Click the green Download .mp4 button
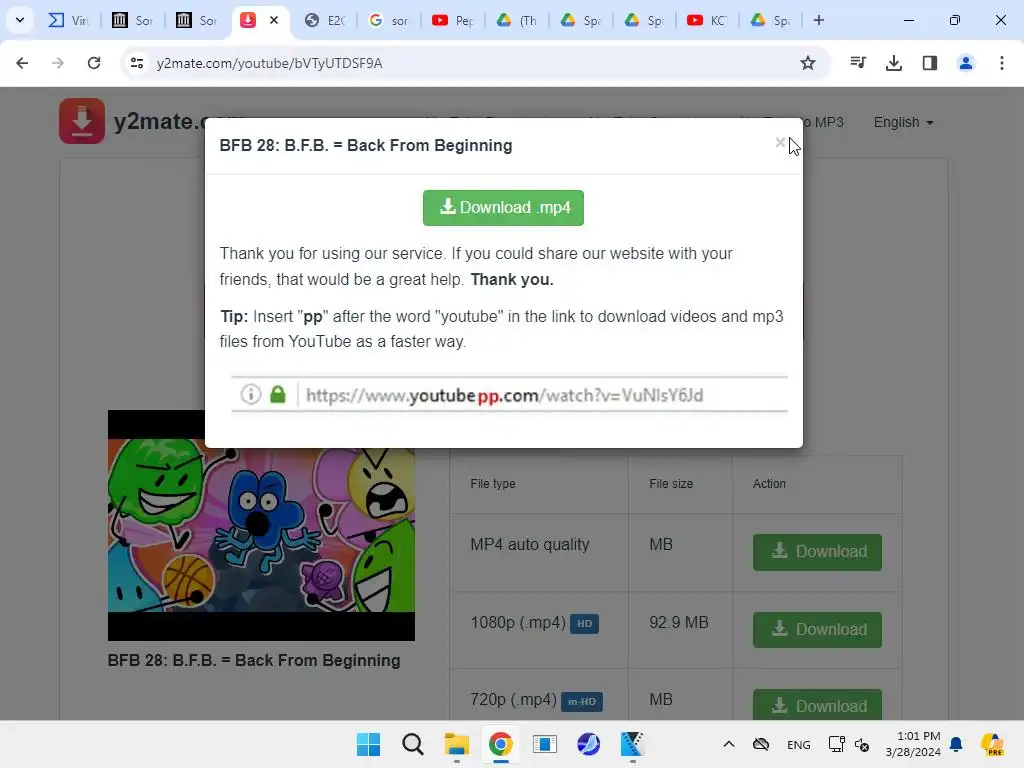 pos(503,208)
